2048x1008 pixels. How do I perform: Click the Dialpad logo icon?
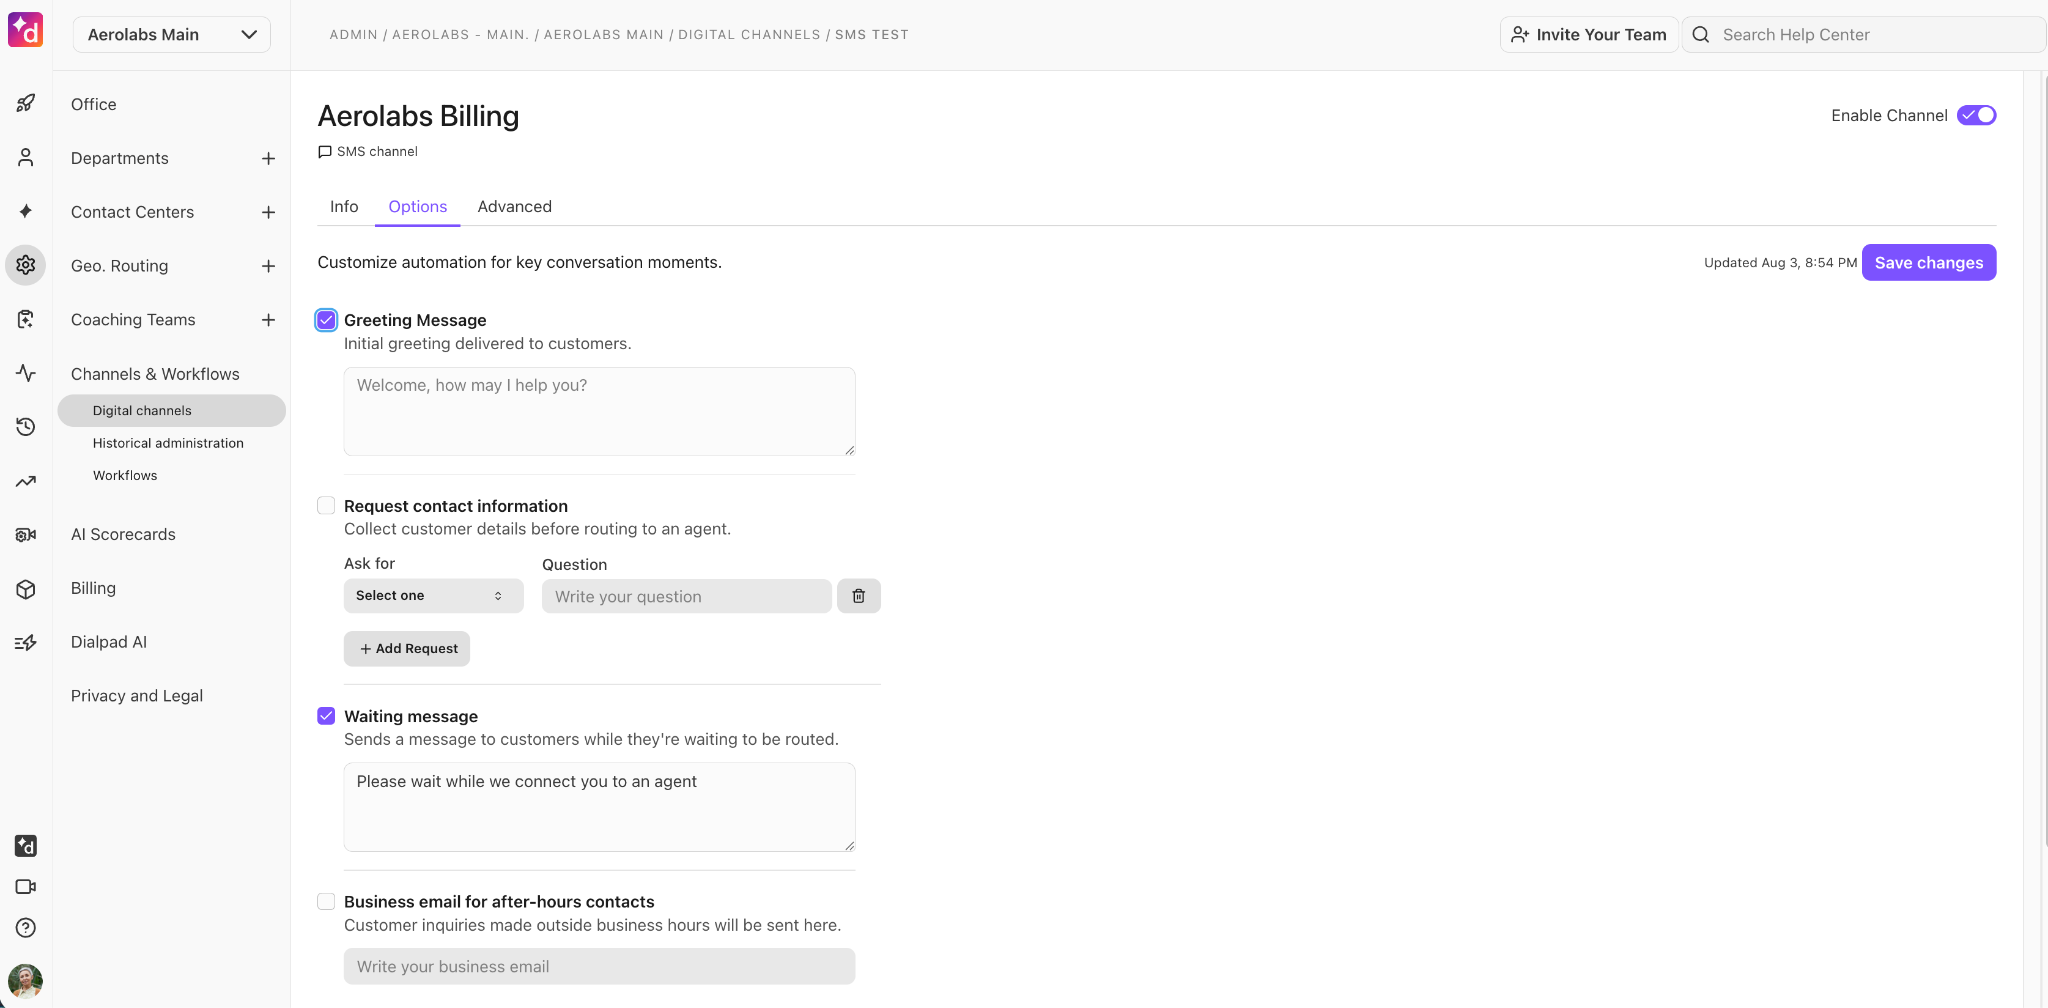(x=26, y=30)
